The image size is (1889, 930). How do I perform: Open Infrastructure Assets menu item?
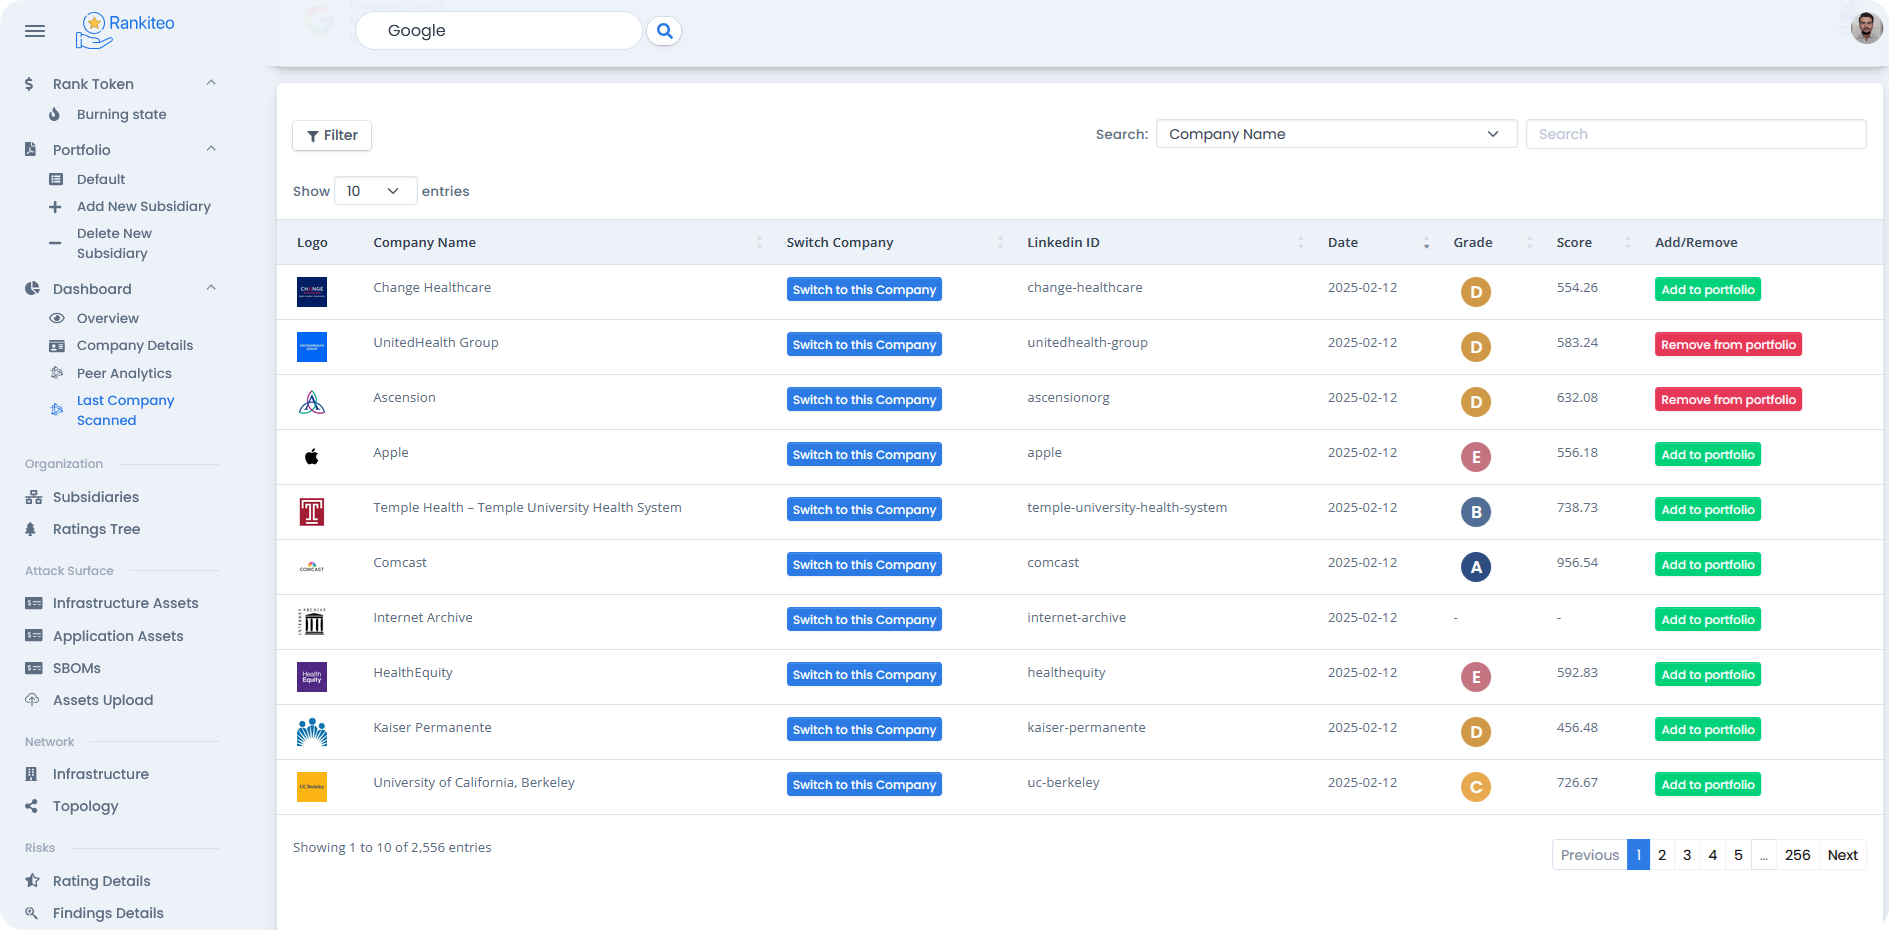[x=125, y=603]
